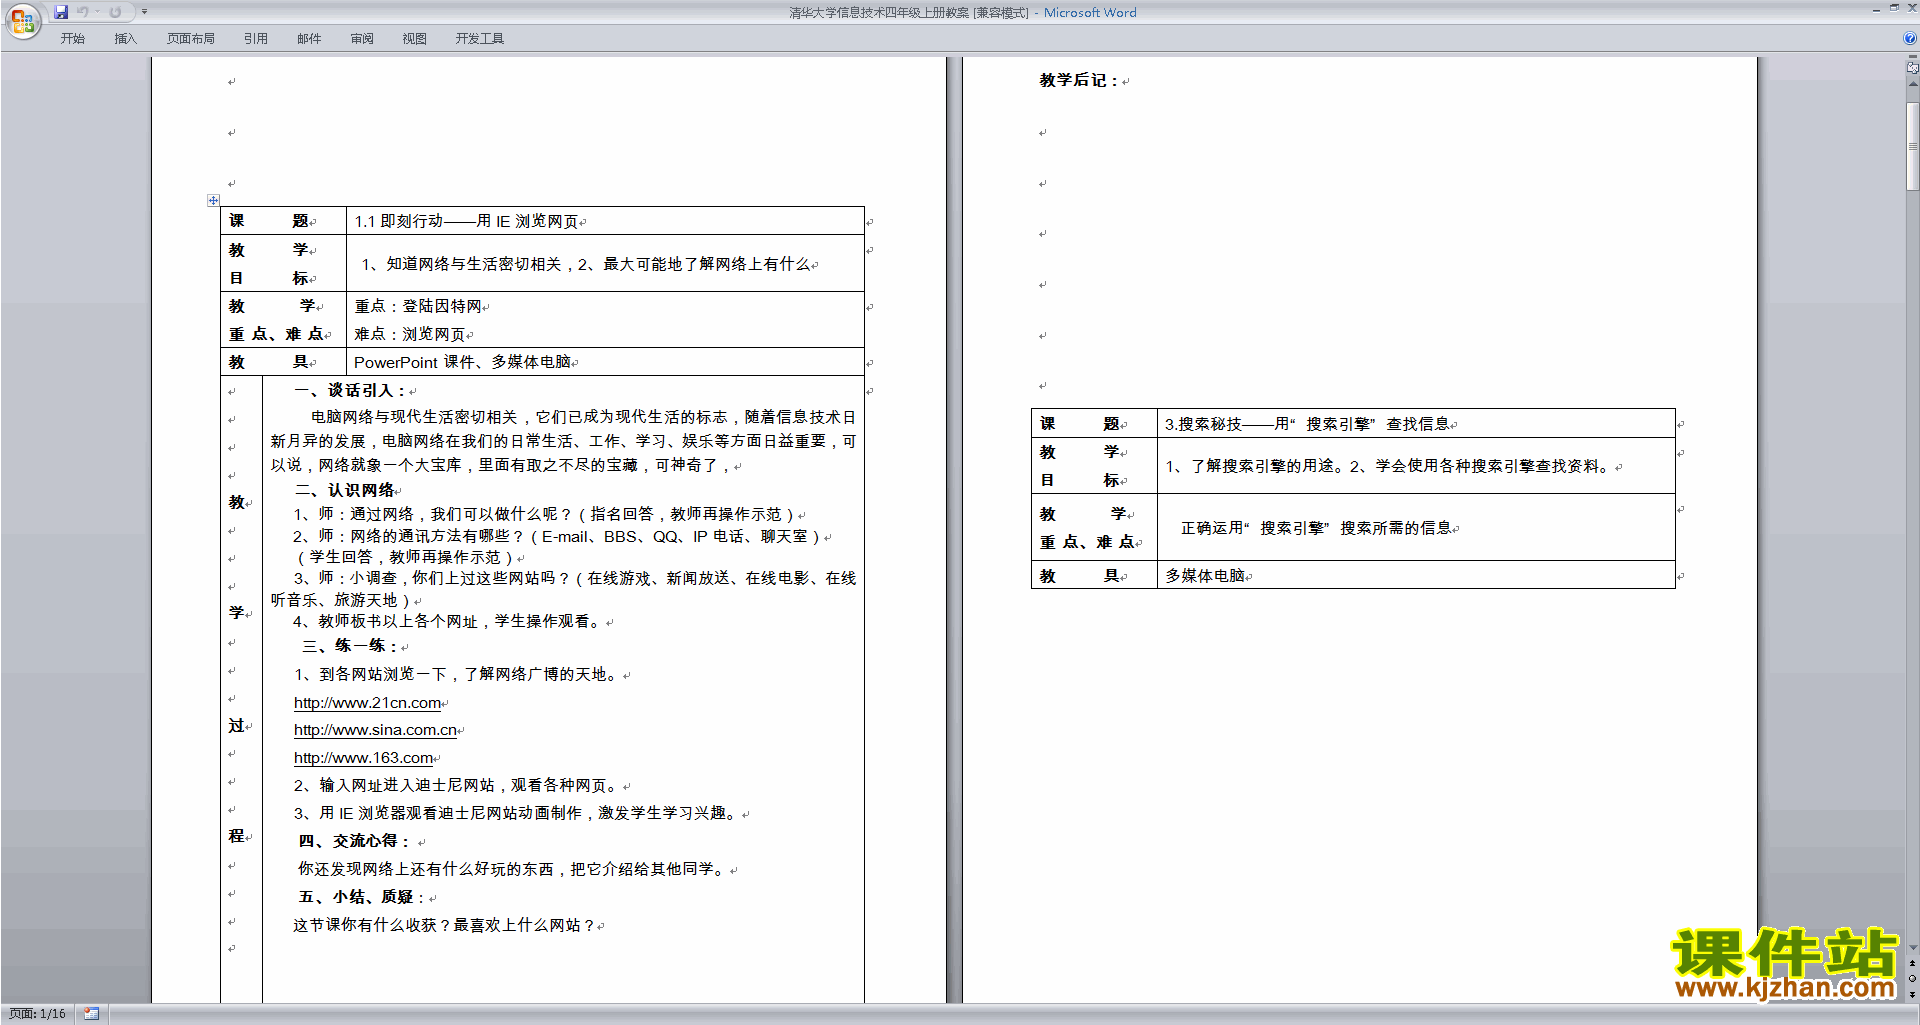Click the cell text 1.1 即刻行动——用 IE 浏览网页

[x=466, y=221]
